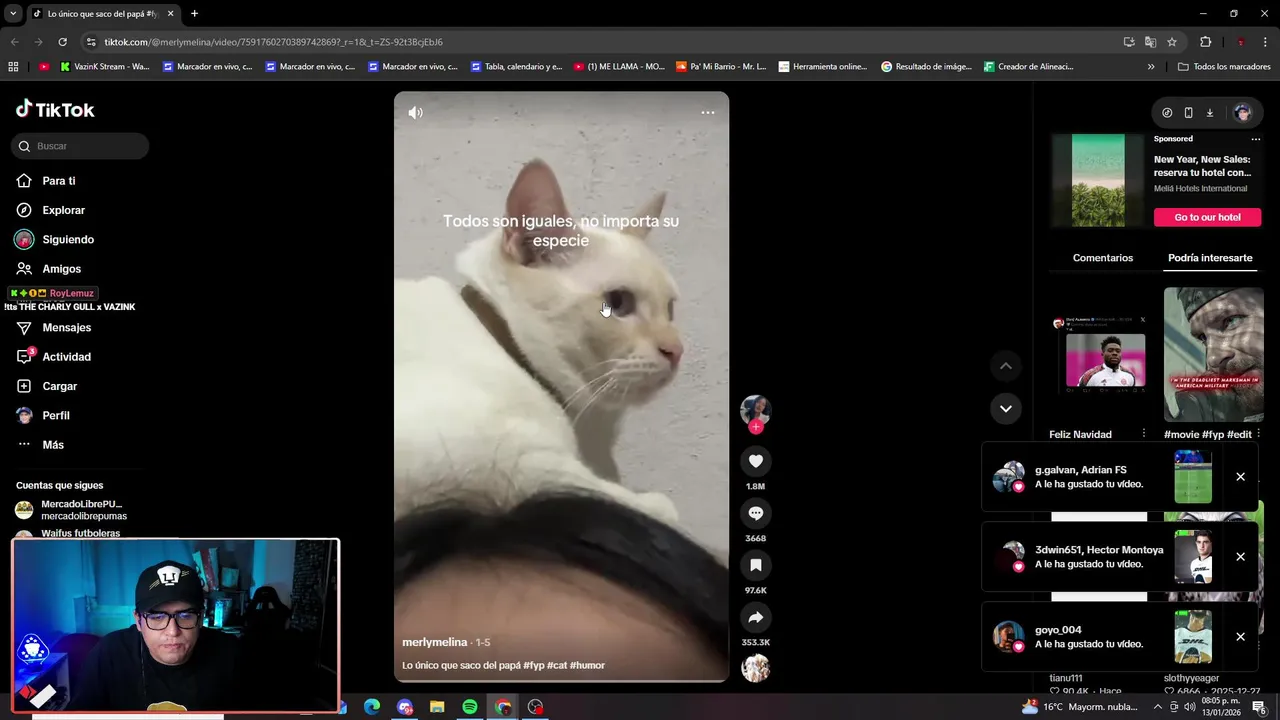Open the Cargar upload page

coord(59,386)
